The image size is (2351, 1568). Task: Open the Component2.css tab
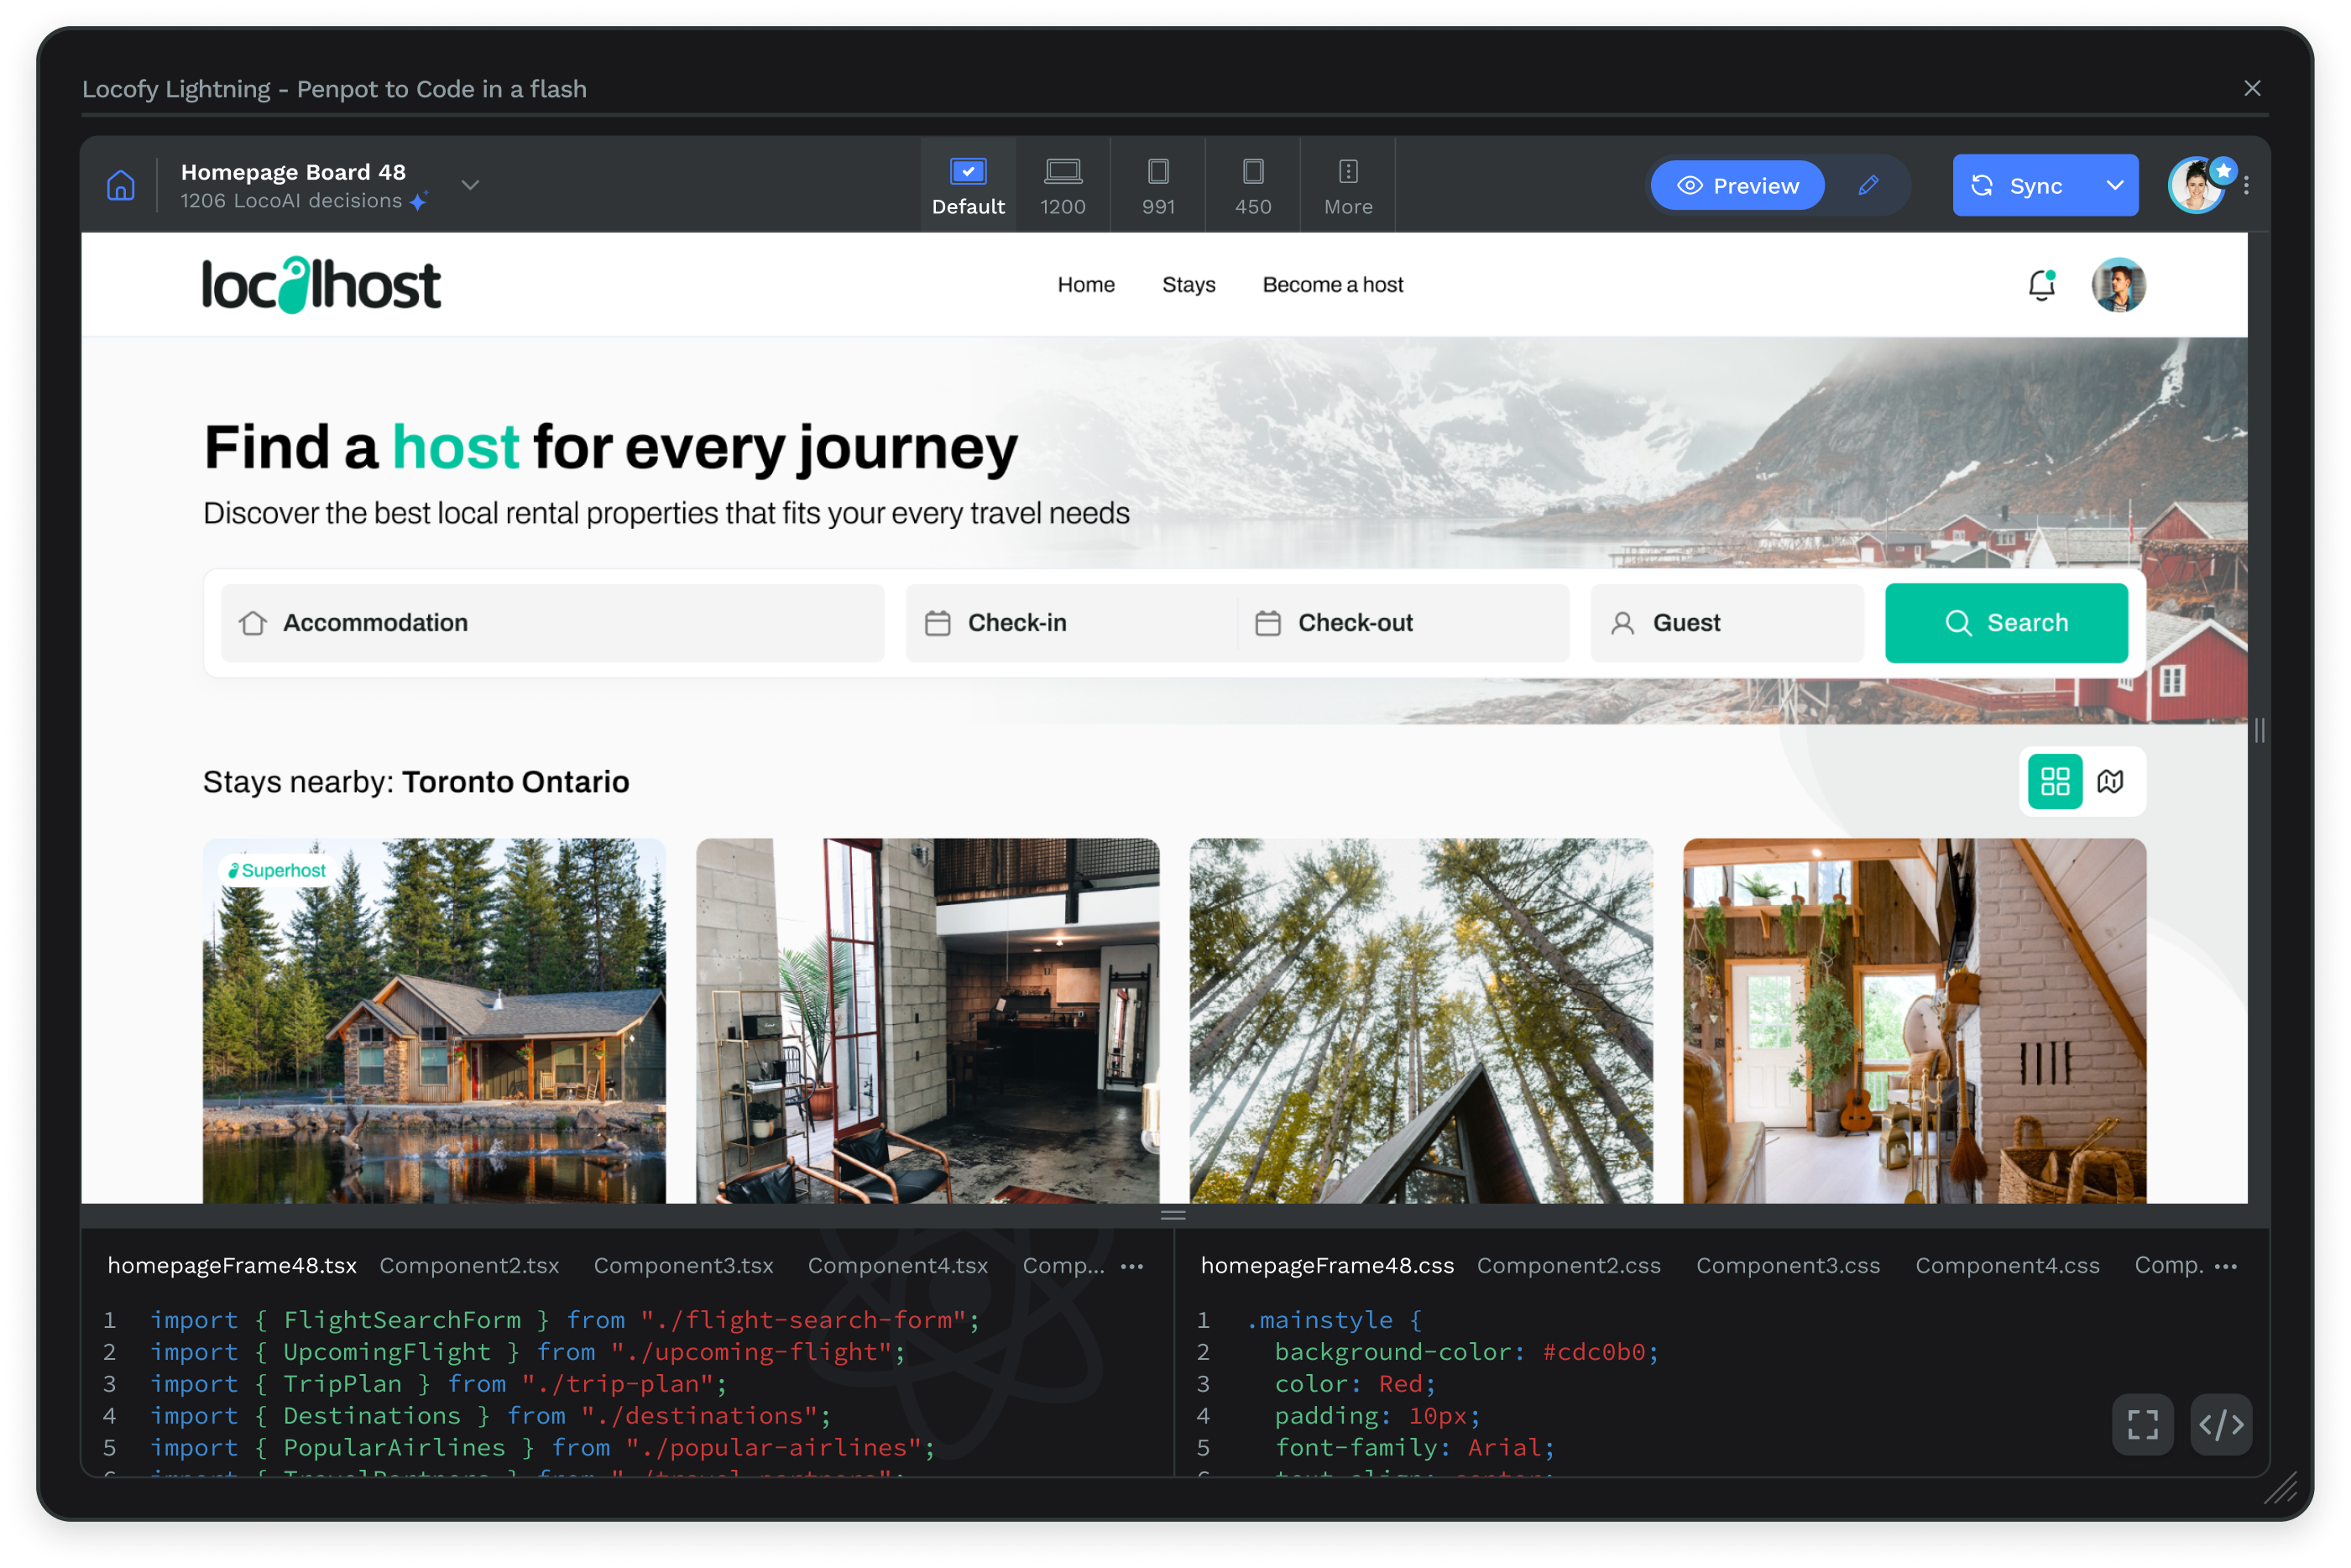pyautogui.click(x=1569, y=1266)
